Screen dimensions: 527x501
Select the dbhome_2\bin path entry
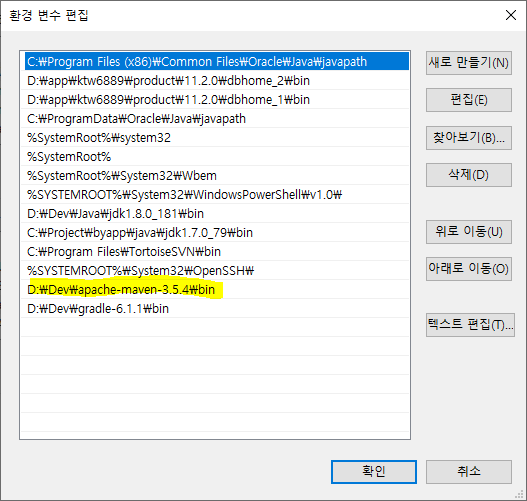coord(215,81)
